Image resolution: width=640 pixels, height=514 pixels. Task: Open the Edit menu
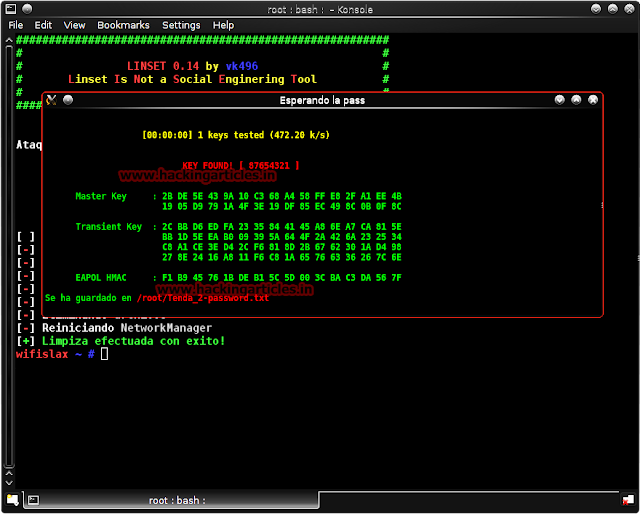[x=43, y=25]
